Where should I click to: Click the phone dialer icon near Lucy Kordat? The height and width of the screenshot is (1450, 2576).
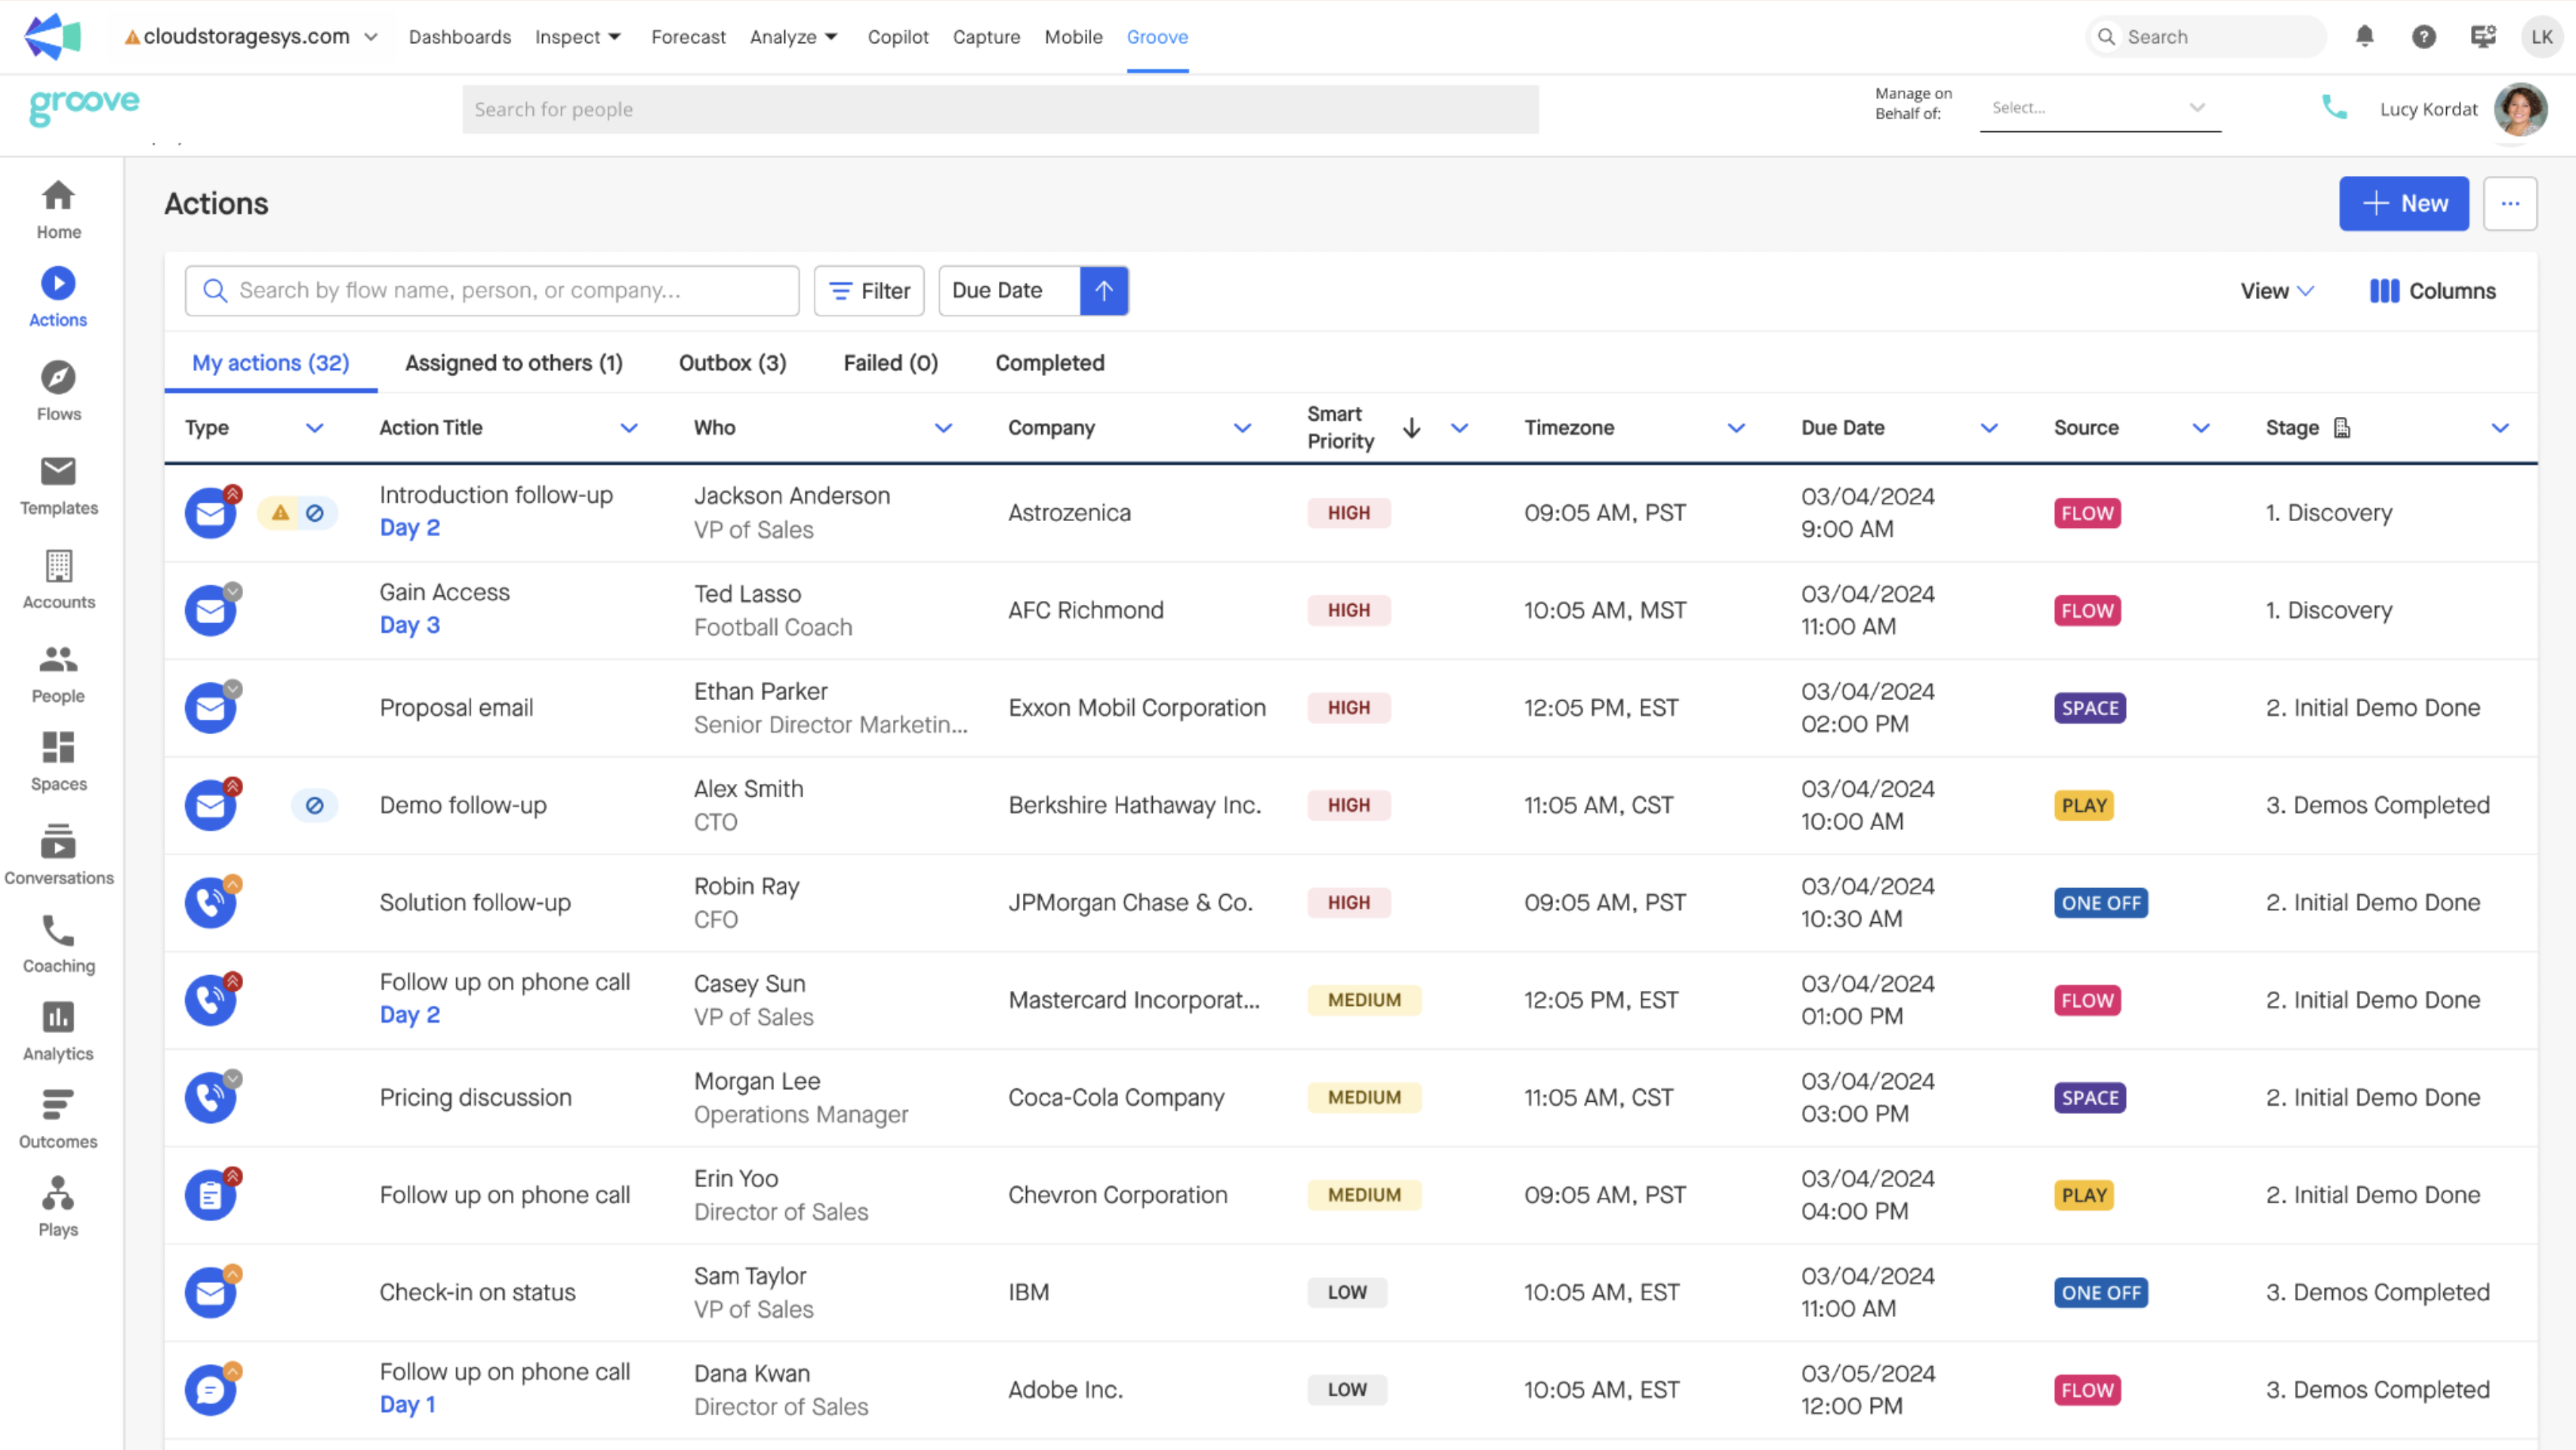tap(2333, 108)
